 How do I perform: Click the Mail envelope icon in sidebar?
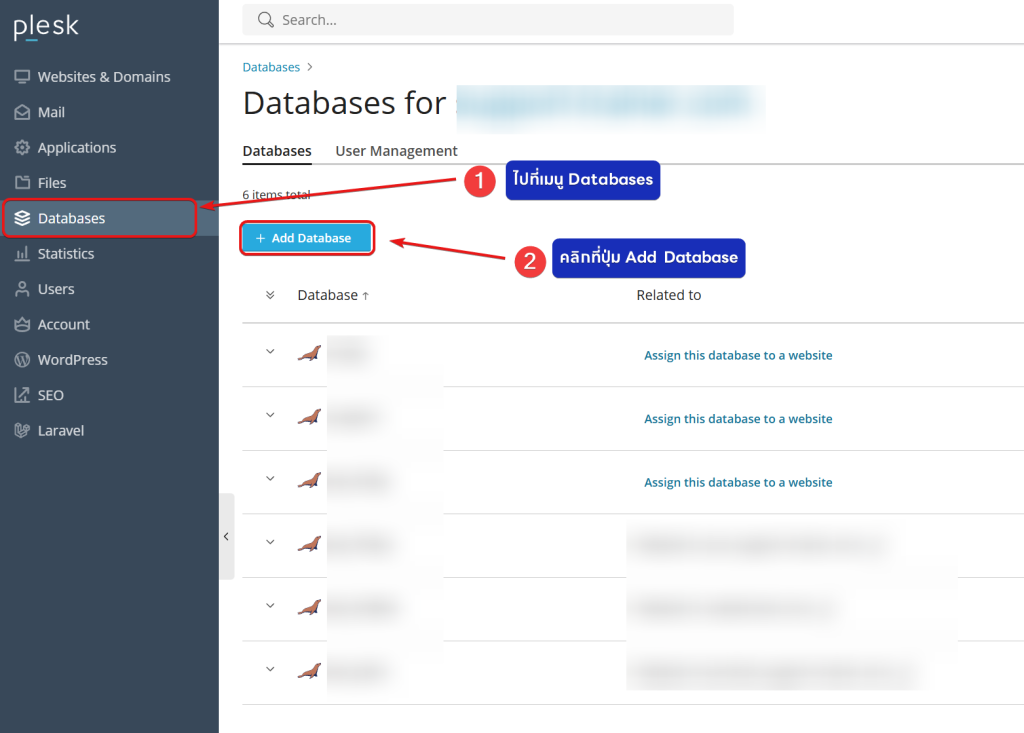coord(22,113)
